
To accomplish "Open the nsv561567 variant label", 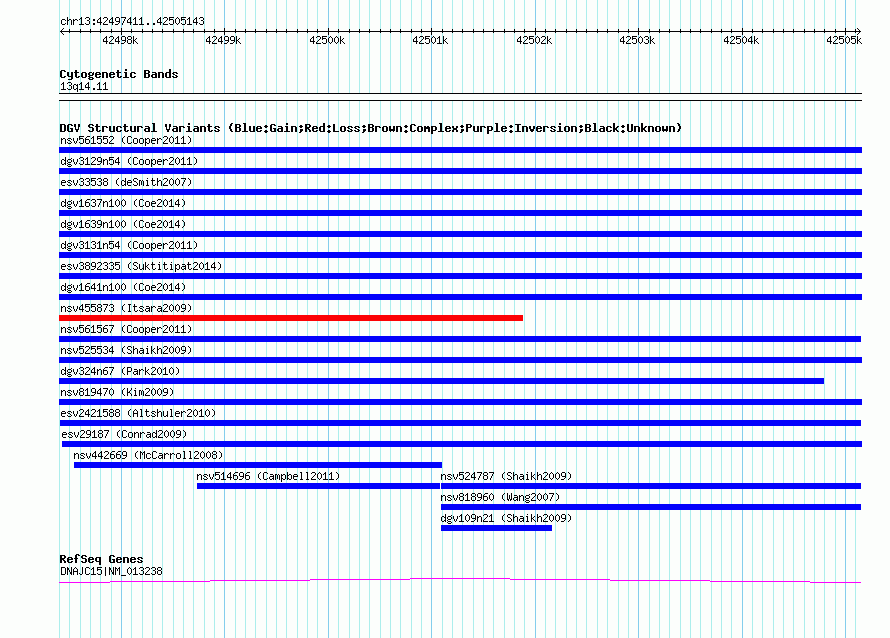I will click(x=125, y=329).
